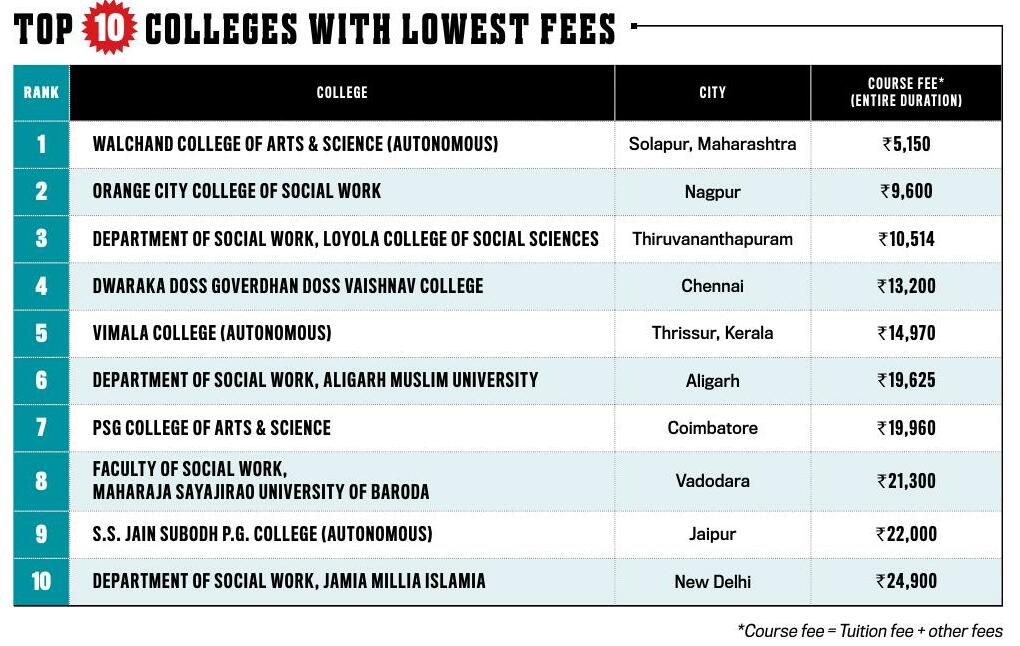This screenshot has height=646, width=1020.
Task: Click S.S. Jain Subodh P.G. College
Action: tap(262, 534)
